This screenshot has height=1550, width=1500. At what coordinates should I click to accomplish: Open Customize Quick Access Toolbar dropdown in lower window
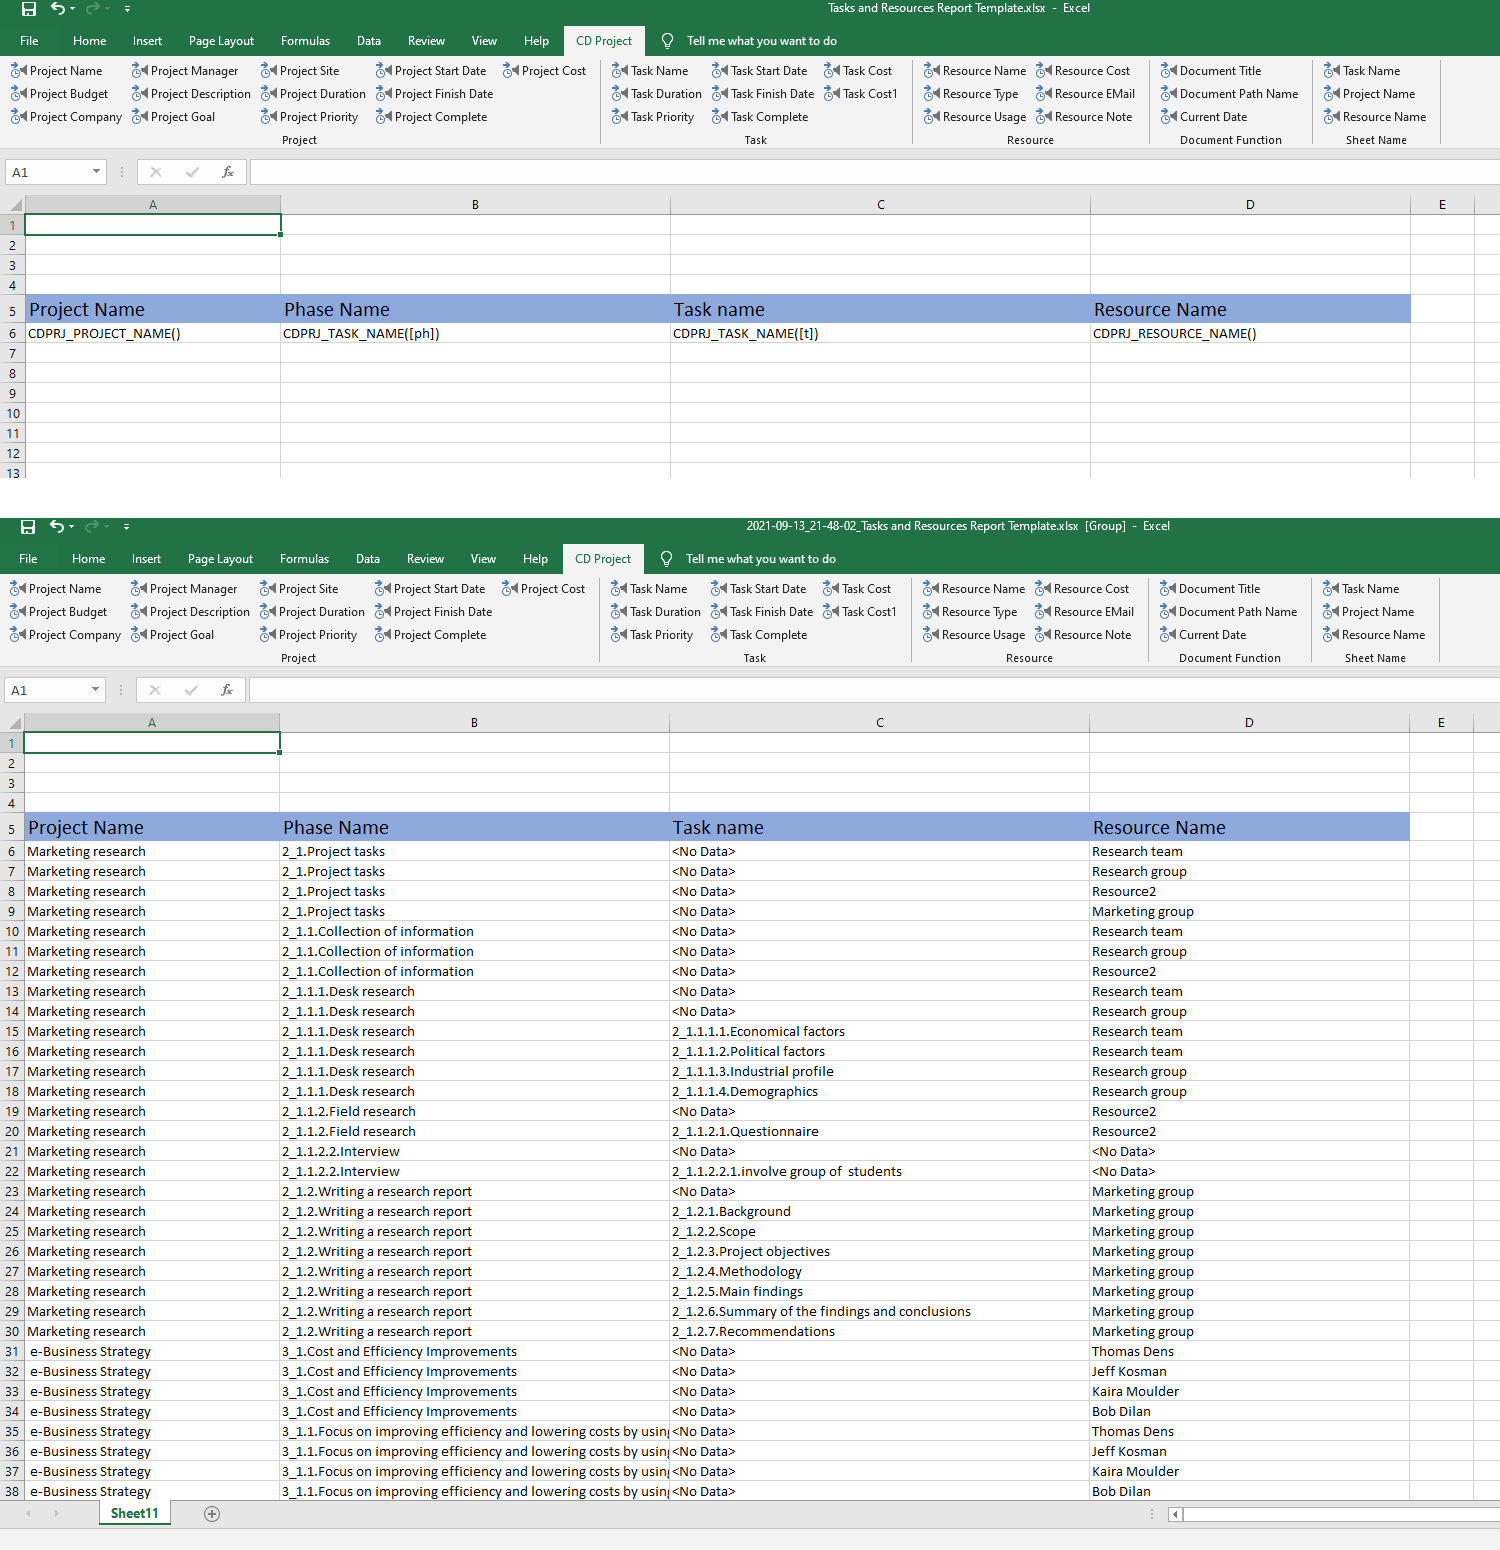(x=126, y=526)
